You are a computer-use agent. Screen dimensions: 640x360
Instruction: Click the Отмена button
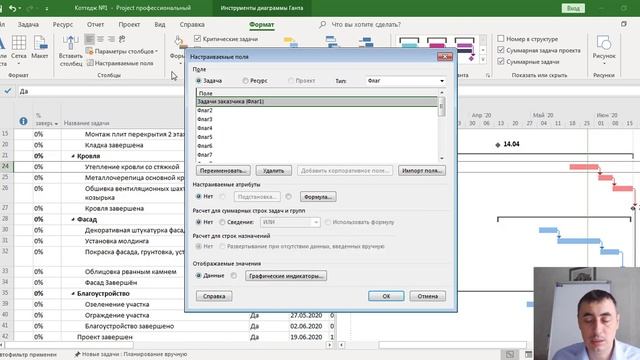(x=427, y=296)
